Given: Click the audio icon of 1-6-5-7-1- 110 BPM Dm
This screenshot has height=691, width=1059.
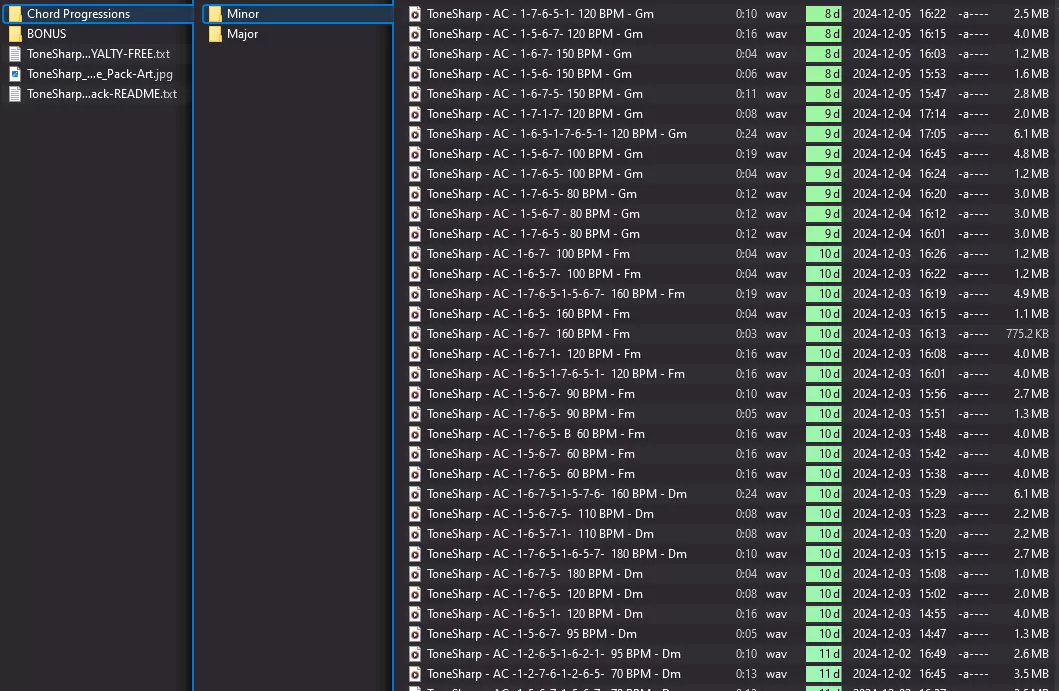Looking at the screenshot, I should [x=415, y=534].
